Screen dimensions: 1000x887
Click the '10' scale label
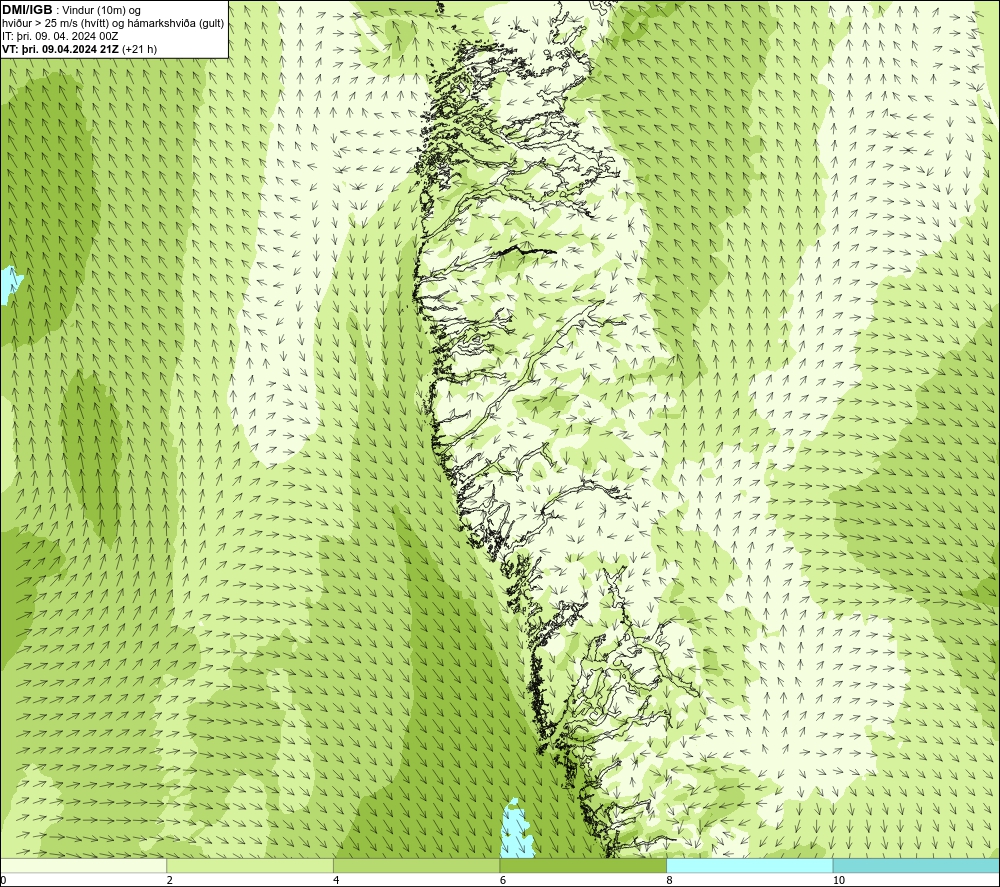click(839, 880)
